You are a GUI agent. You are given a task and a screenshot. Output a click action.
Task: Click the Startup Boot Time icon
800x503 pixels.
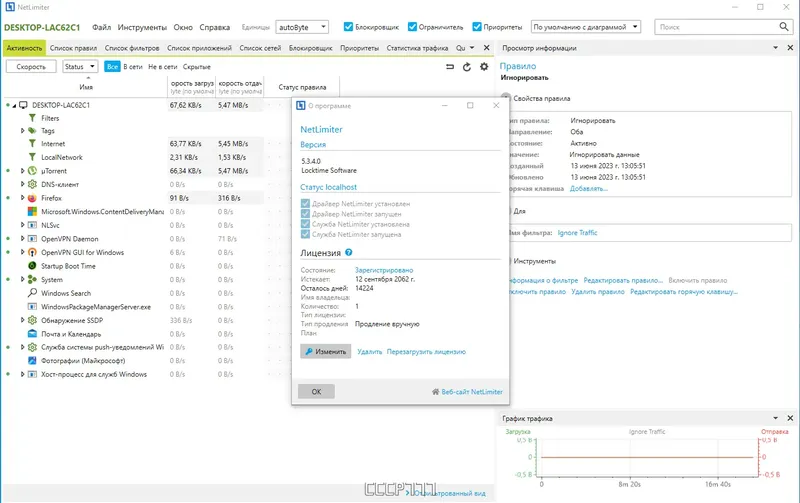32,266
